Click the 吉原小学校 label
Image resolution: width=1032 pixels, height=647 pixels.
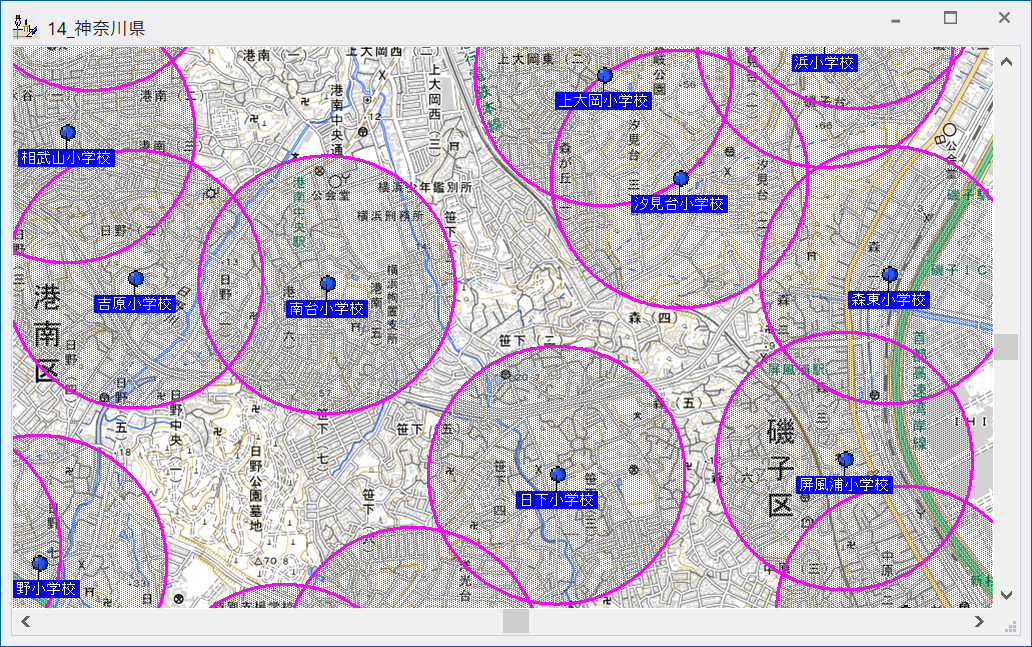135,303
